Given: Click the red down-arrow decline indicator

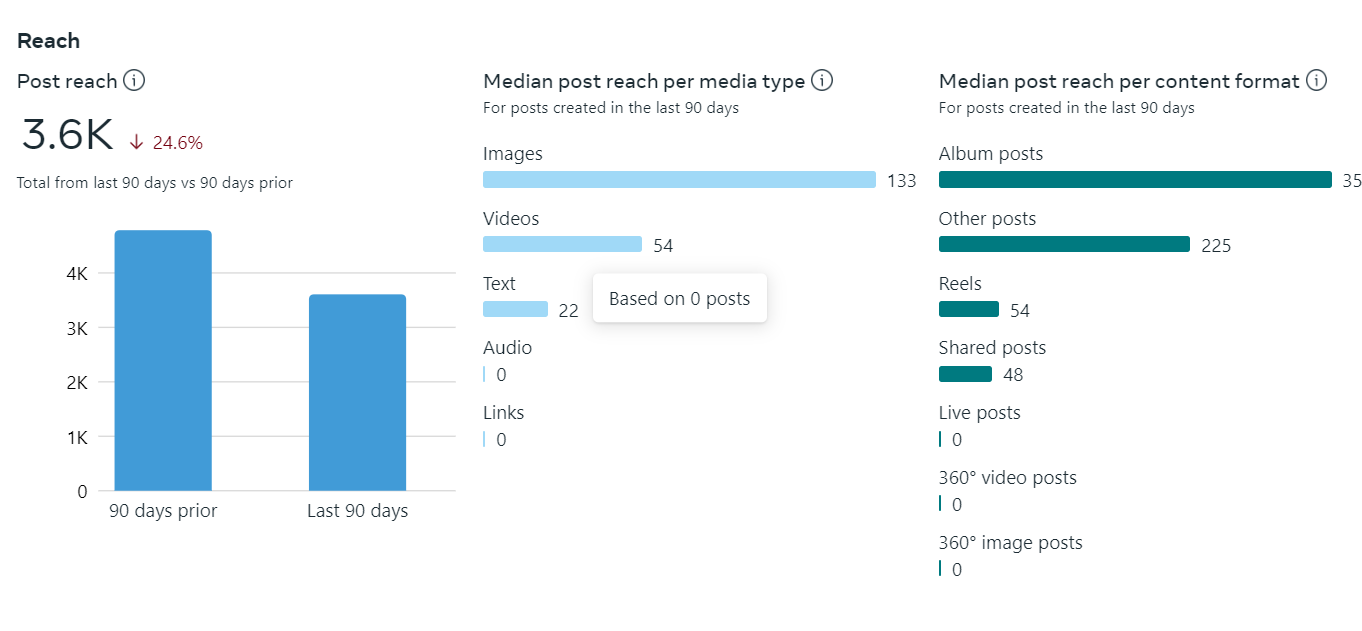Looking at the screenshot, I should [137, 143].
